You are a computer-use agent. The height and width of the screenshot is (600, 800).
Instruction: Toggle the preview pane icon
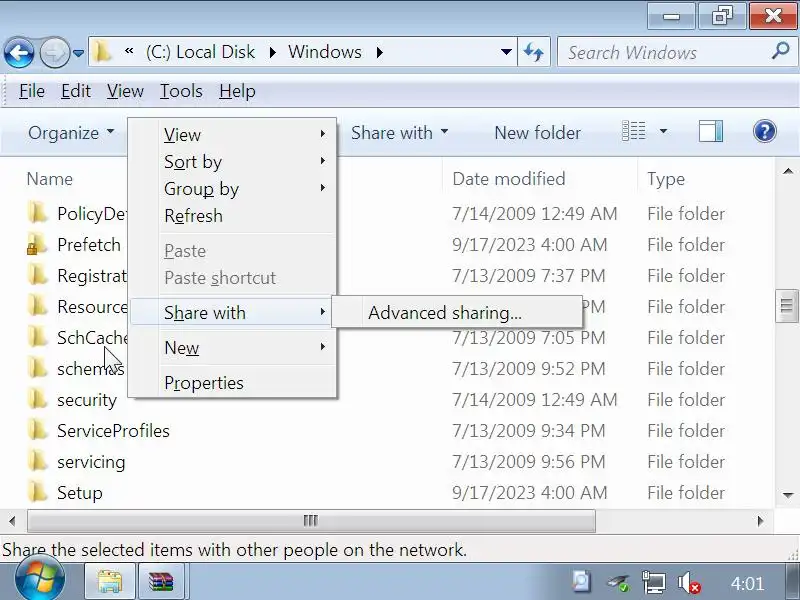(711, 131)
